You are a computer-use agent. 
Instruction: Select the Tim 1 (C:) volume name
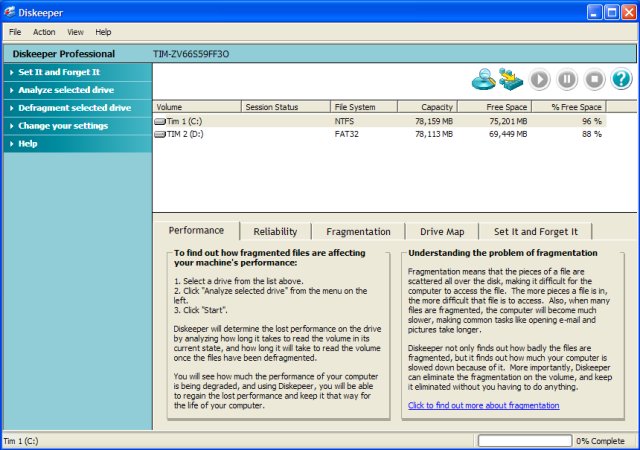coord(184,121)
